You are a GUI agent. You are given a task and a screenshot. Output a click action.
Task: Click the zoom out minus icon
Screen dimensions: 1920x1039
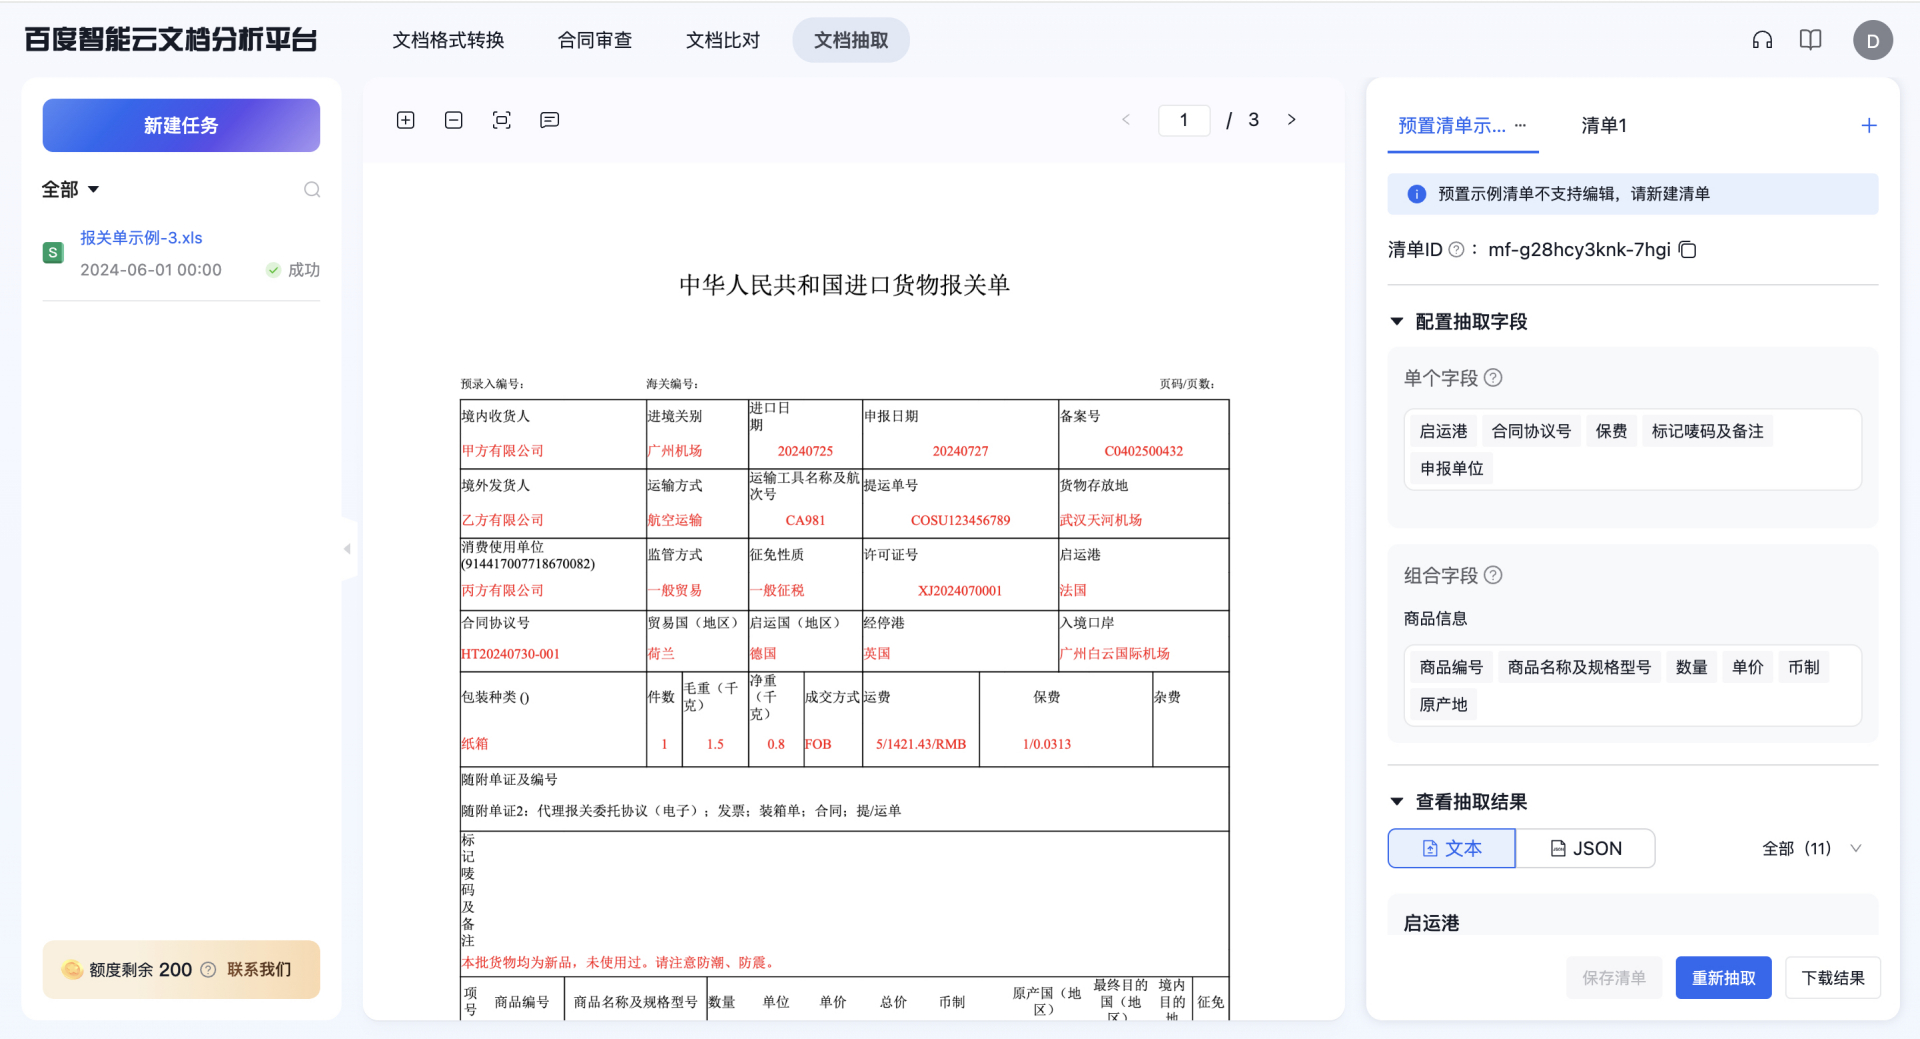coord(454,120)
